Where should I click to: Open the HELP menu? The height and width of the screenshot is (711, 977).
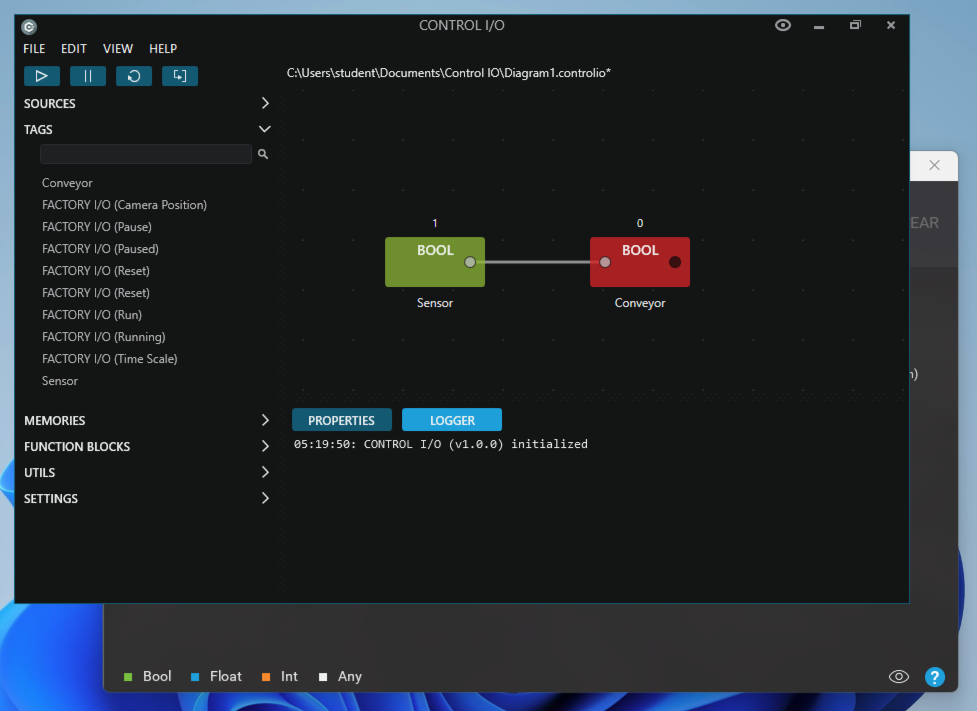163,49
